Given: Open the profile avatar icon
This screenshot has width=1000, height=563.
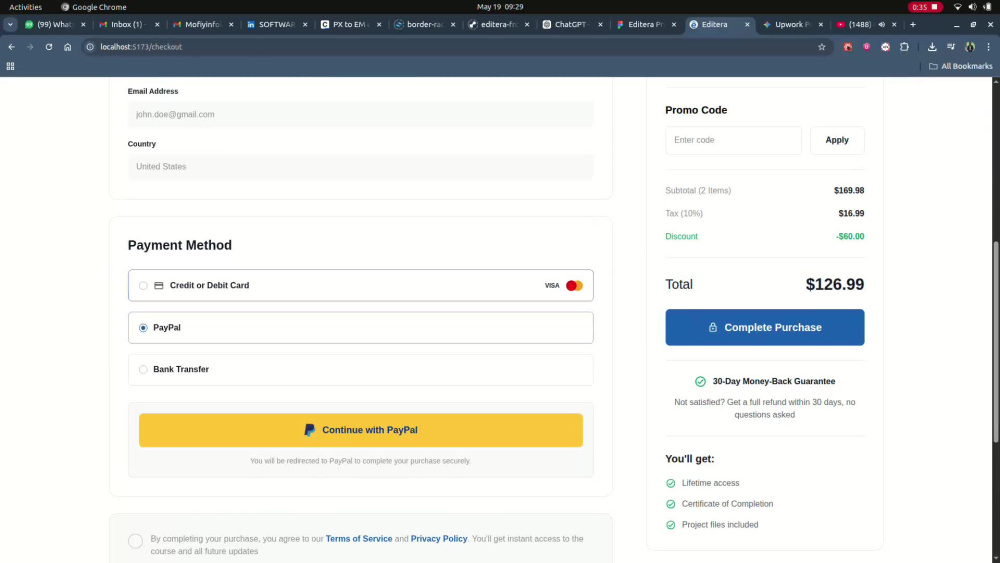Looking at the screenshot, I should [970, 47].
